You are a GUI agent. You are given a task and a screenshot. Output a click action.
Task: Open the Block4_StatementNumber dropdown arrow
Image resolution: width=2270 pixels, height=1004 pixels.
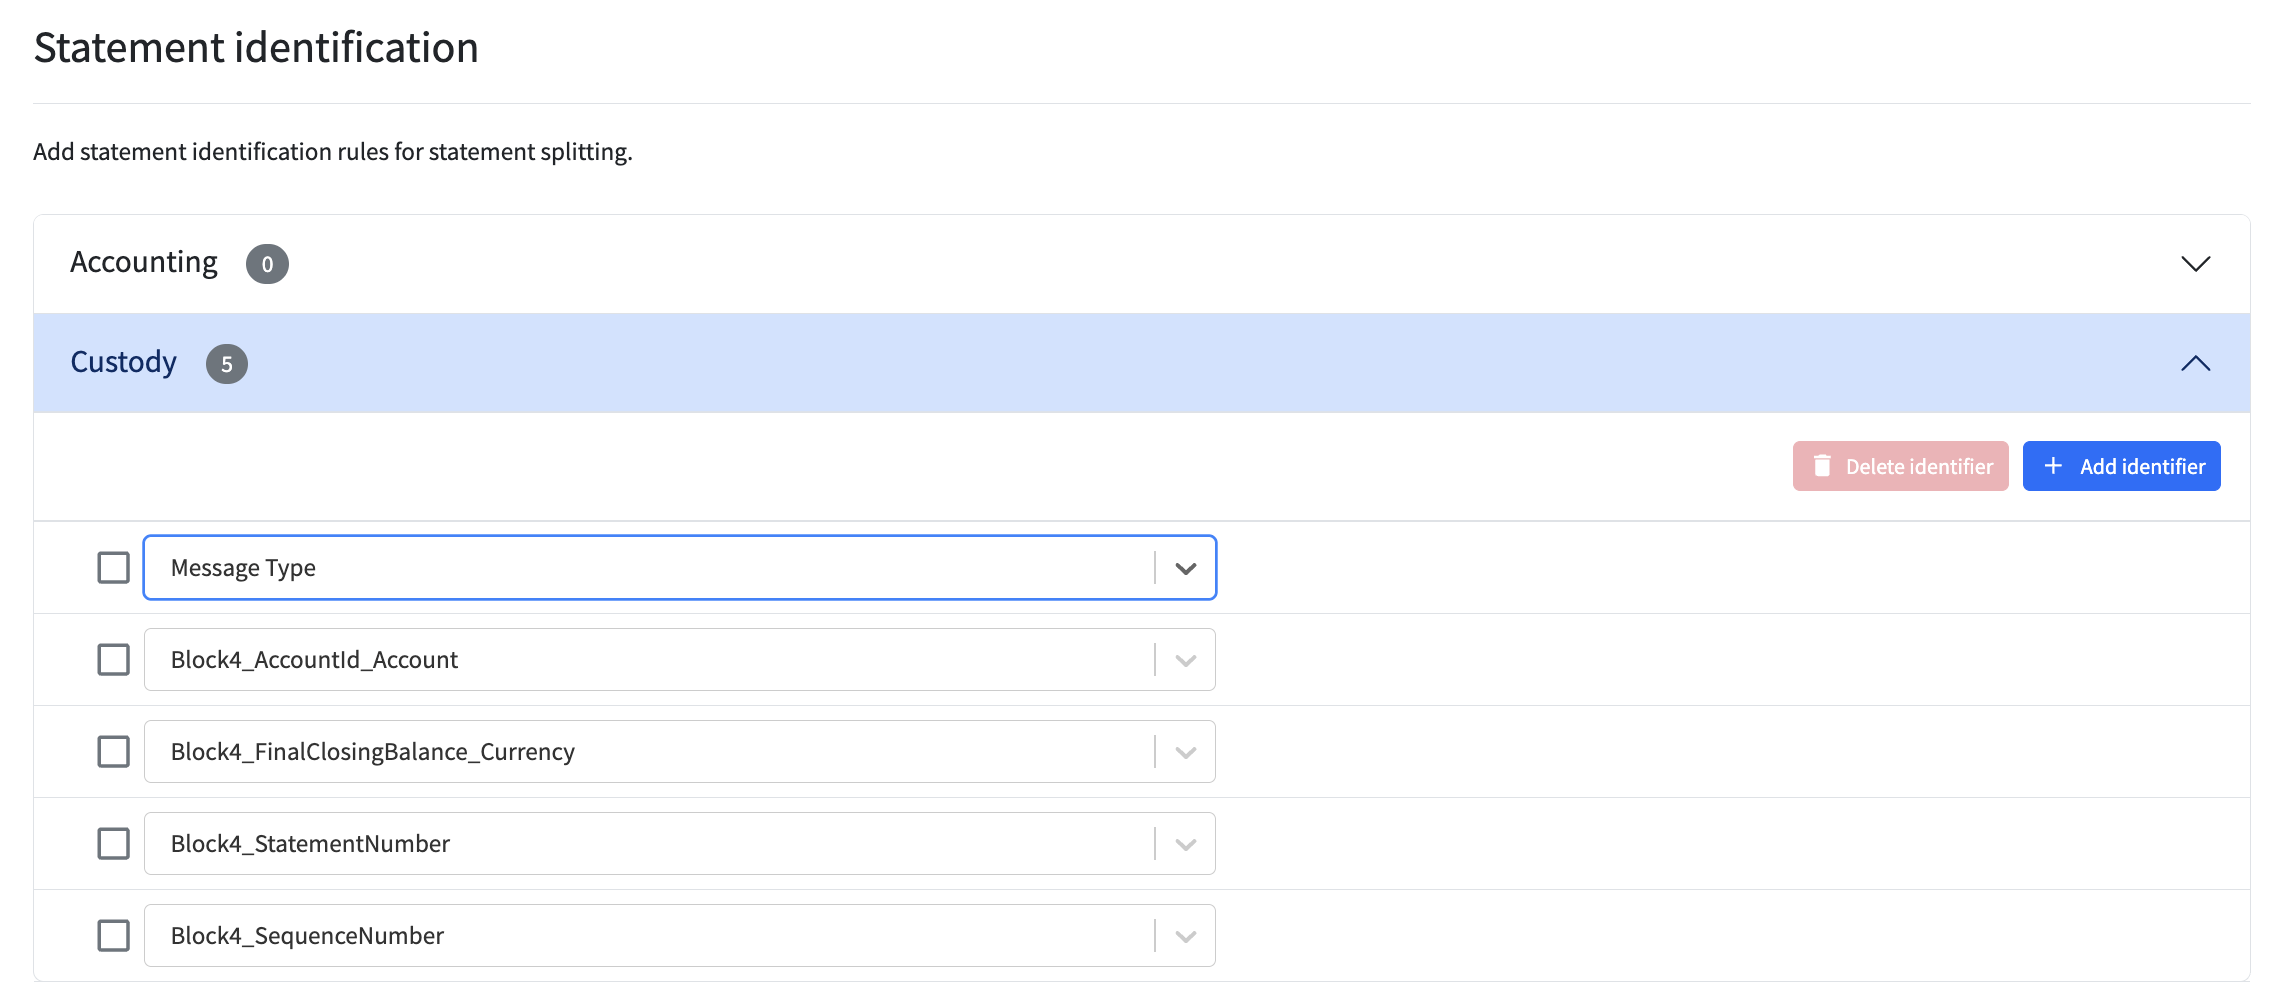1186,844
